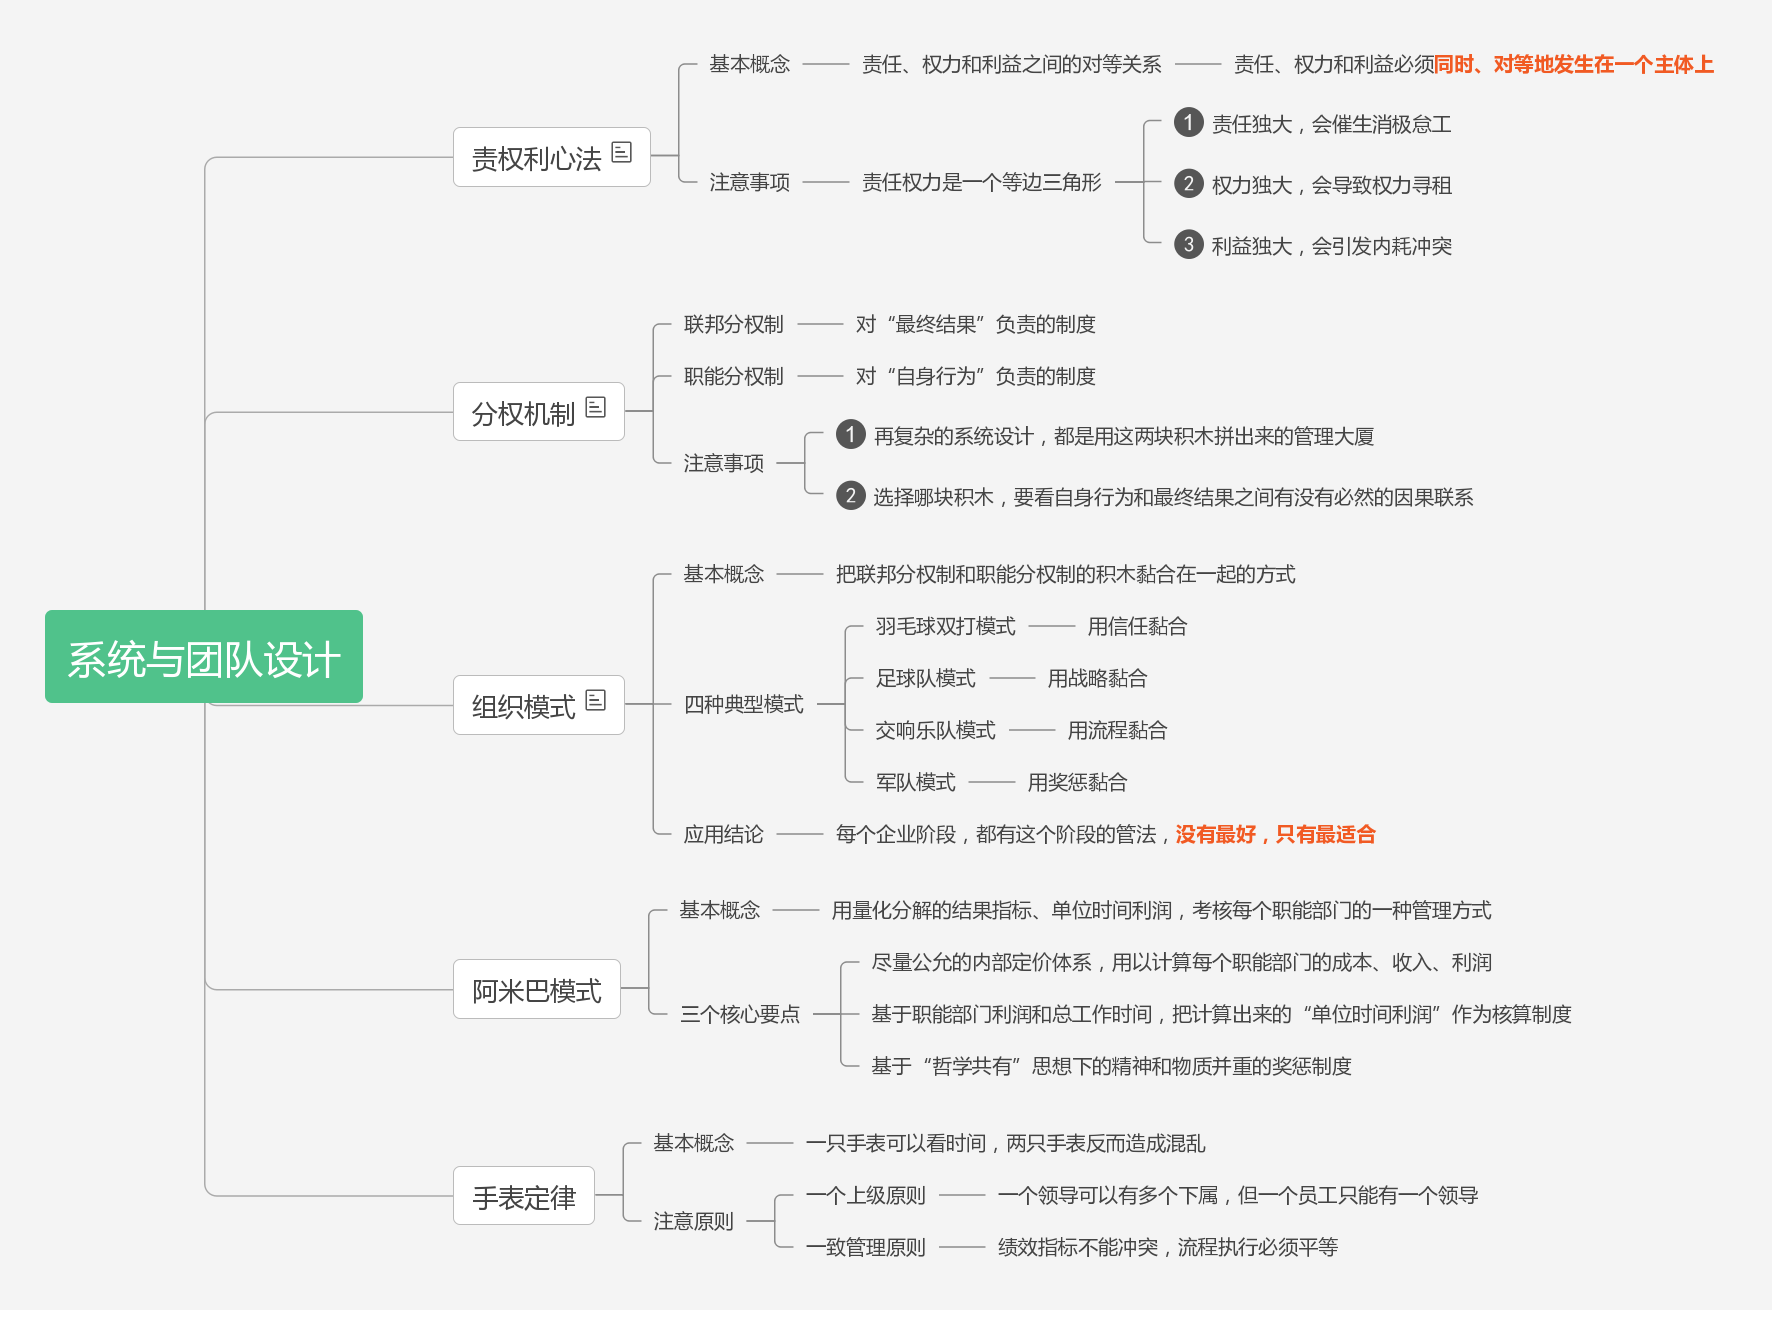Click 尽量公允的内部定价体系 sentence
The height and width of the screenshot is (1318, 1783).
[1182, 962]
